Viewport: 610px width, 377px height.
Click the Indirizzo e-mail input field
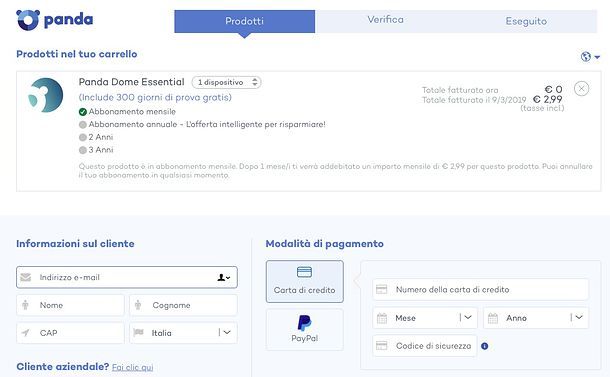127,277
